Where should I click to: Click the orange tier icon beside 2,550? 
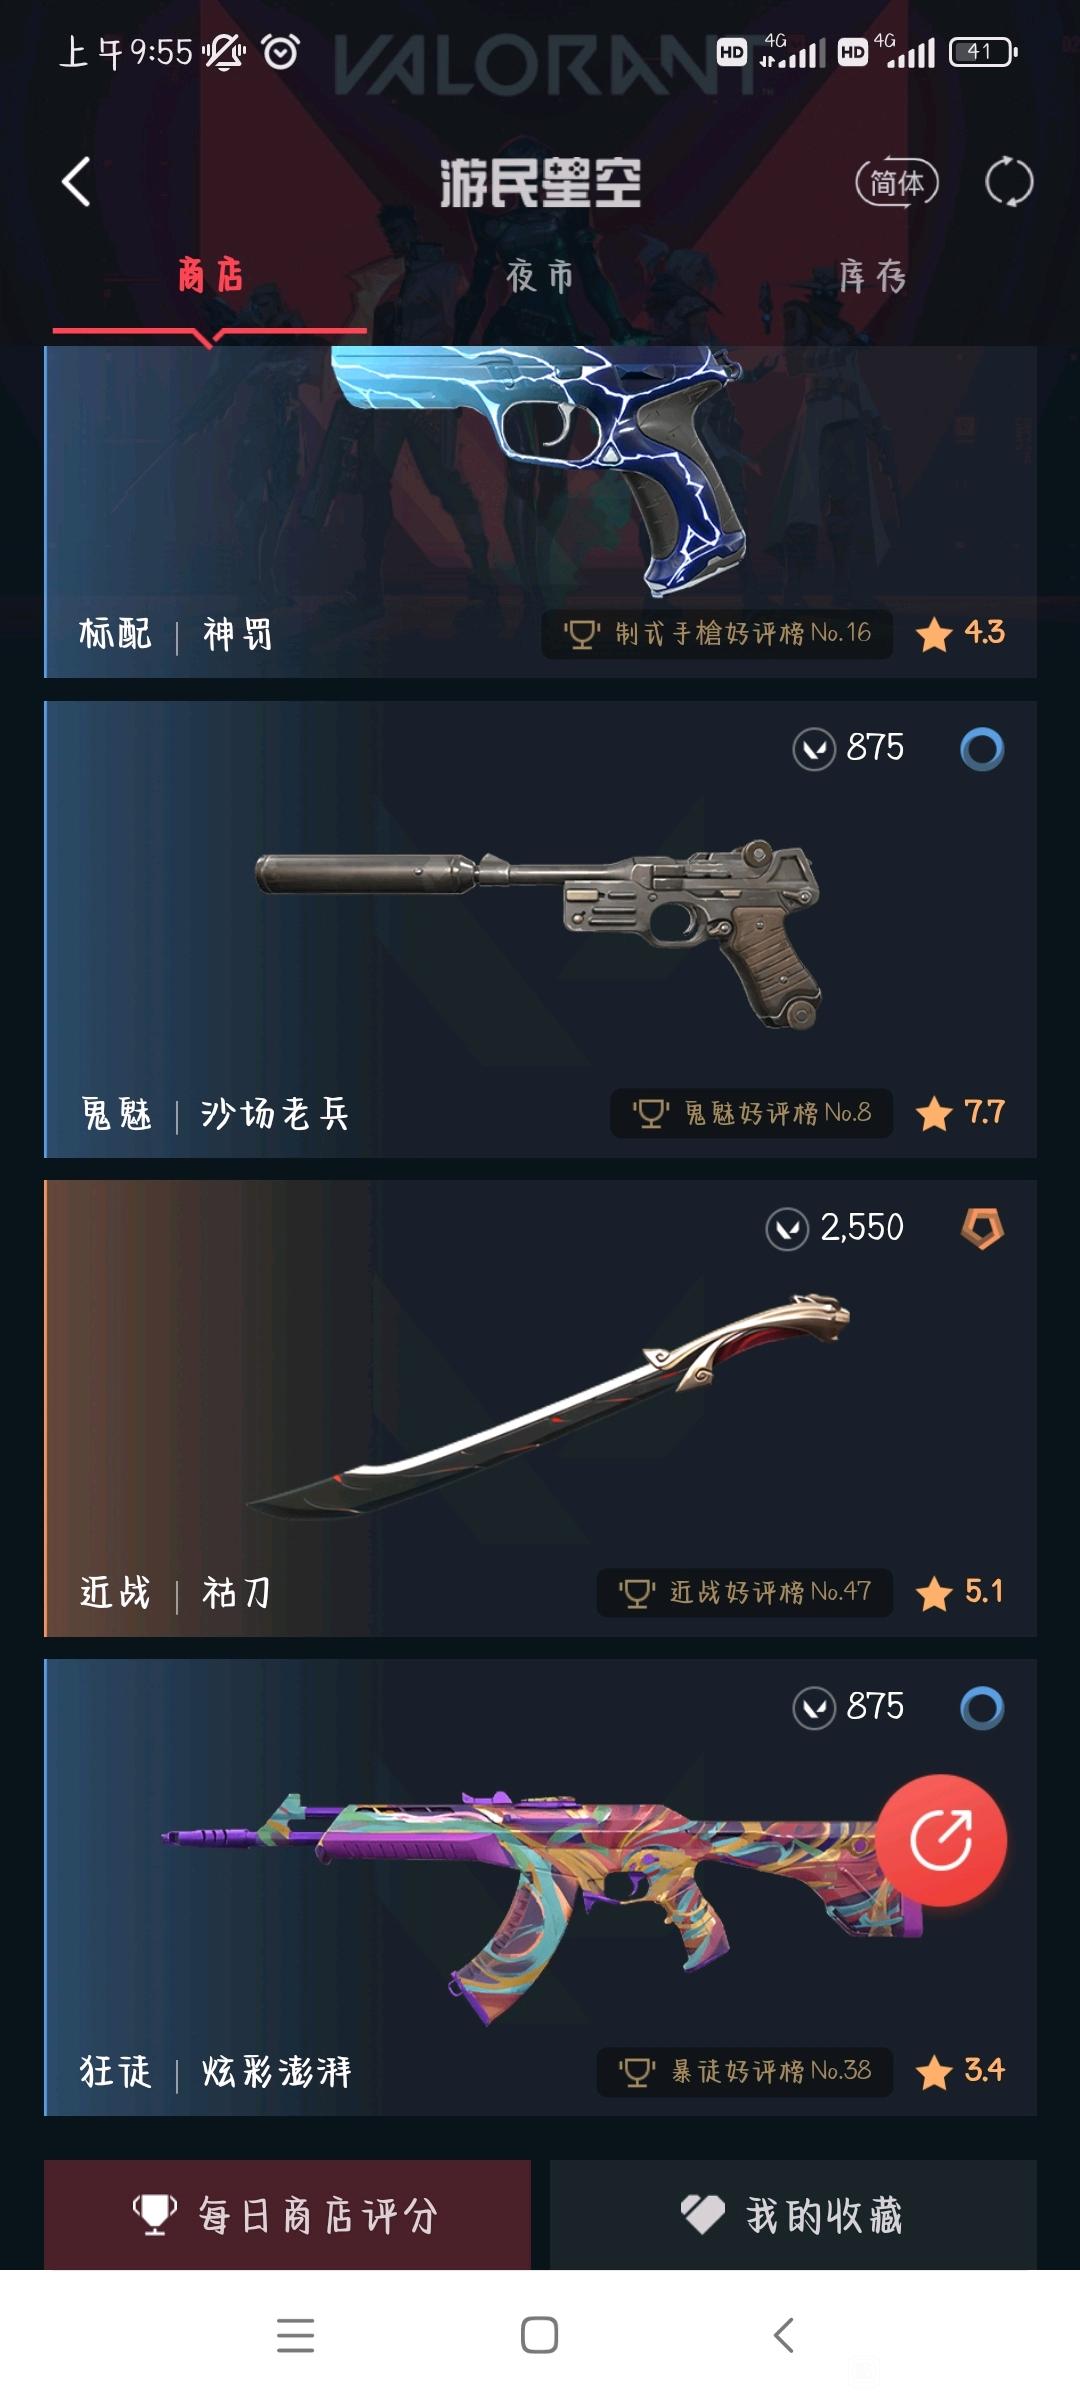tap(982, 1228)
